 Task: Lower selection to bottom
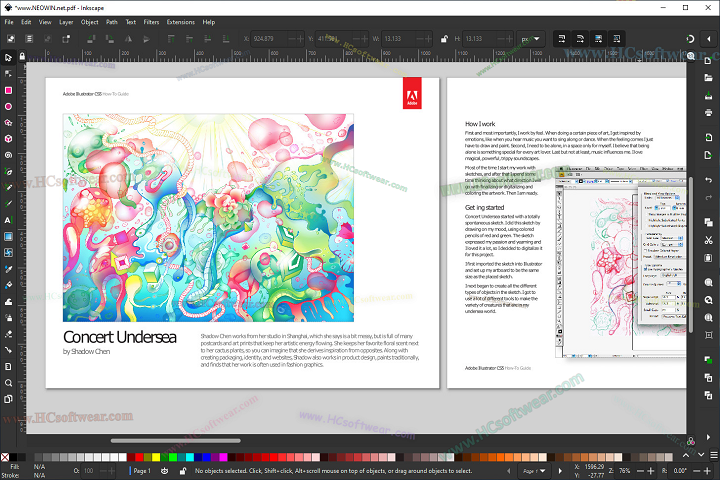point(226,39)
